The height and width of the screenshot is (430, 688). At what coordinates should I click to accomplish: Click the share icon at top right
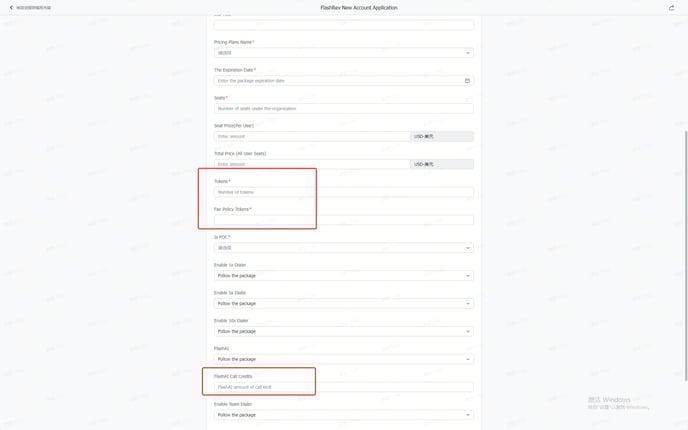[x=671, y=7]
